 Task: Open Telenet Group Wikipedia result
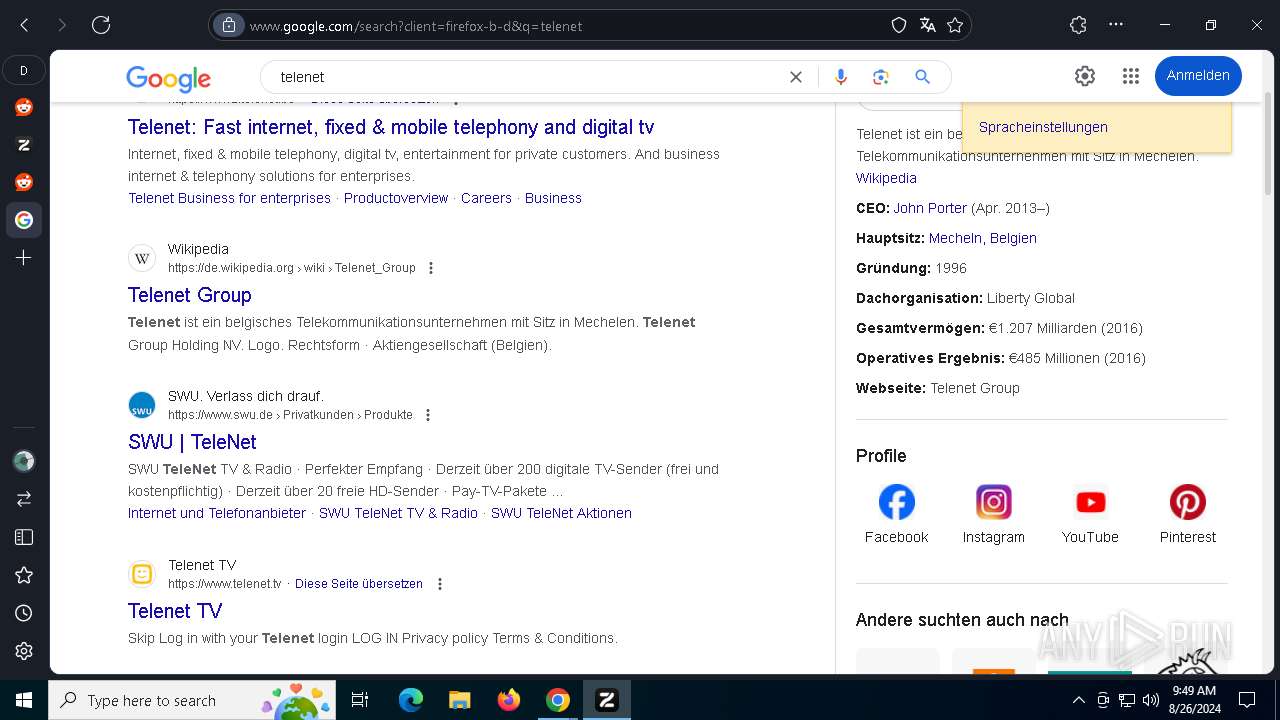[x=190, y=295]
